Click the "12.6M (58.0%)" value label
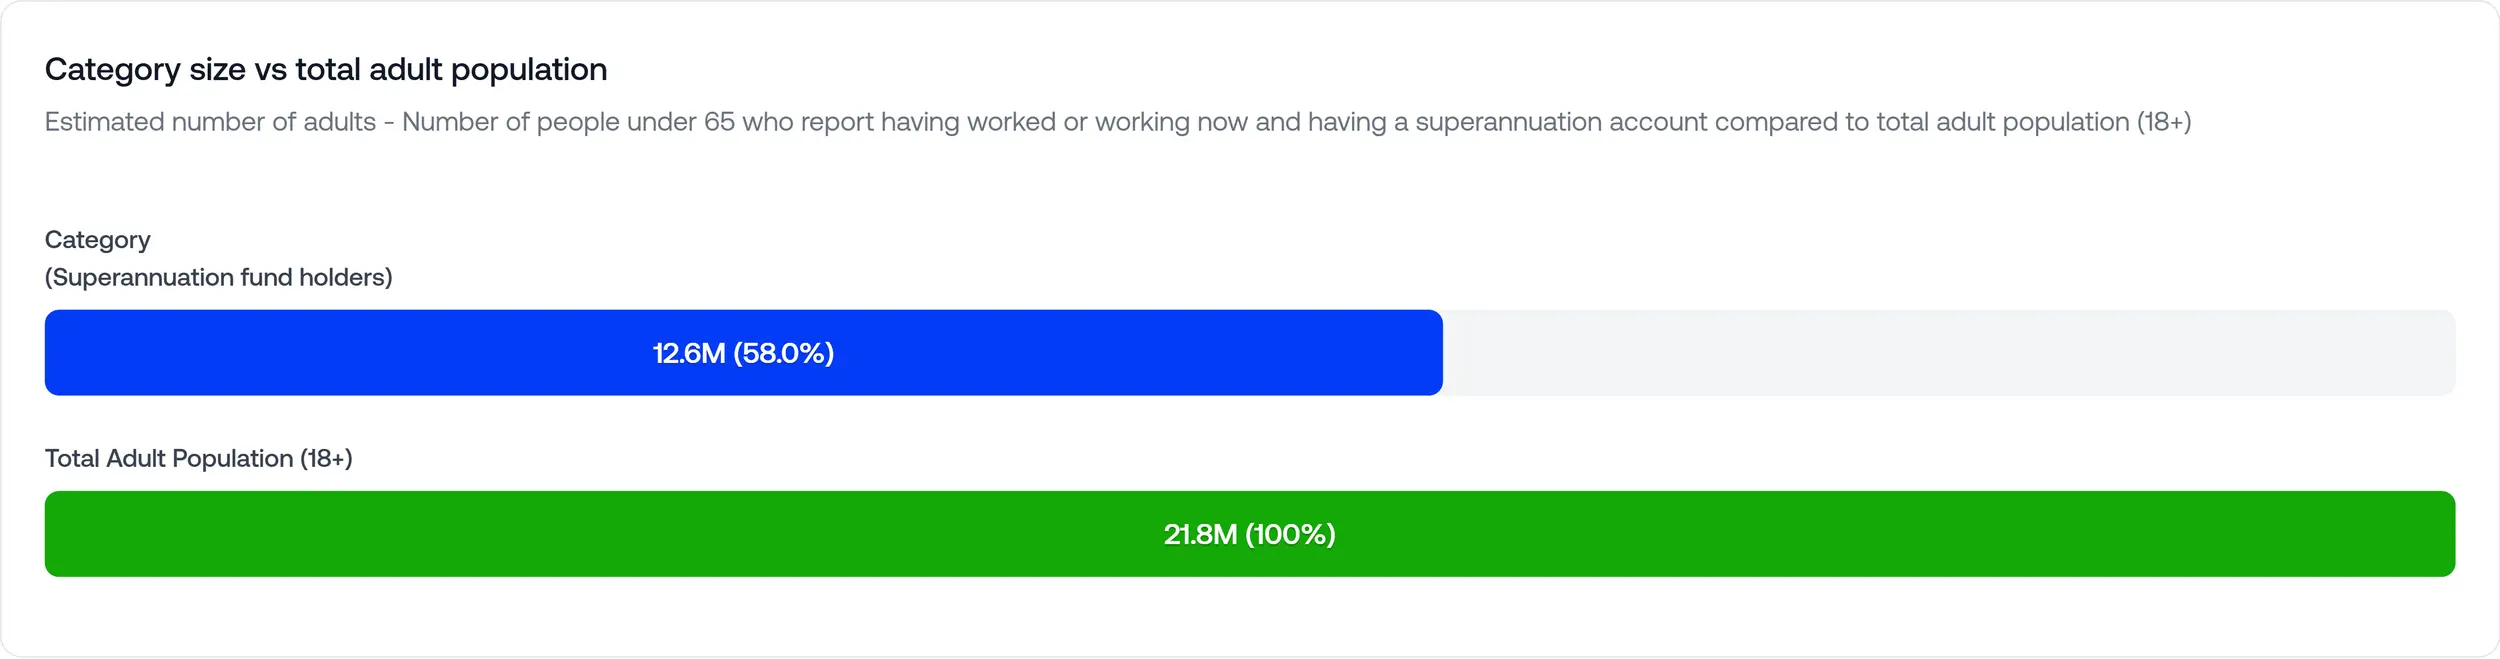Viewport: 2500px width, 659px height. 743,353
